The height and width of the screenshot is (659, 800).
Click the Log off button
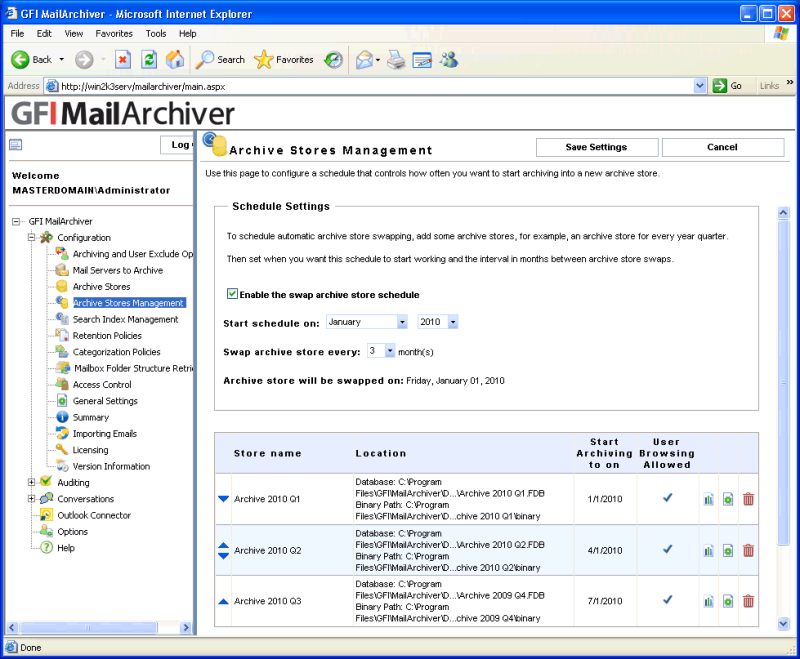click(177, 145)
